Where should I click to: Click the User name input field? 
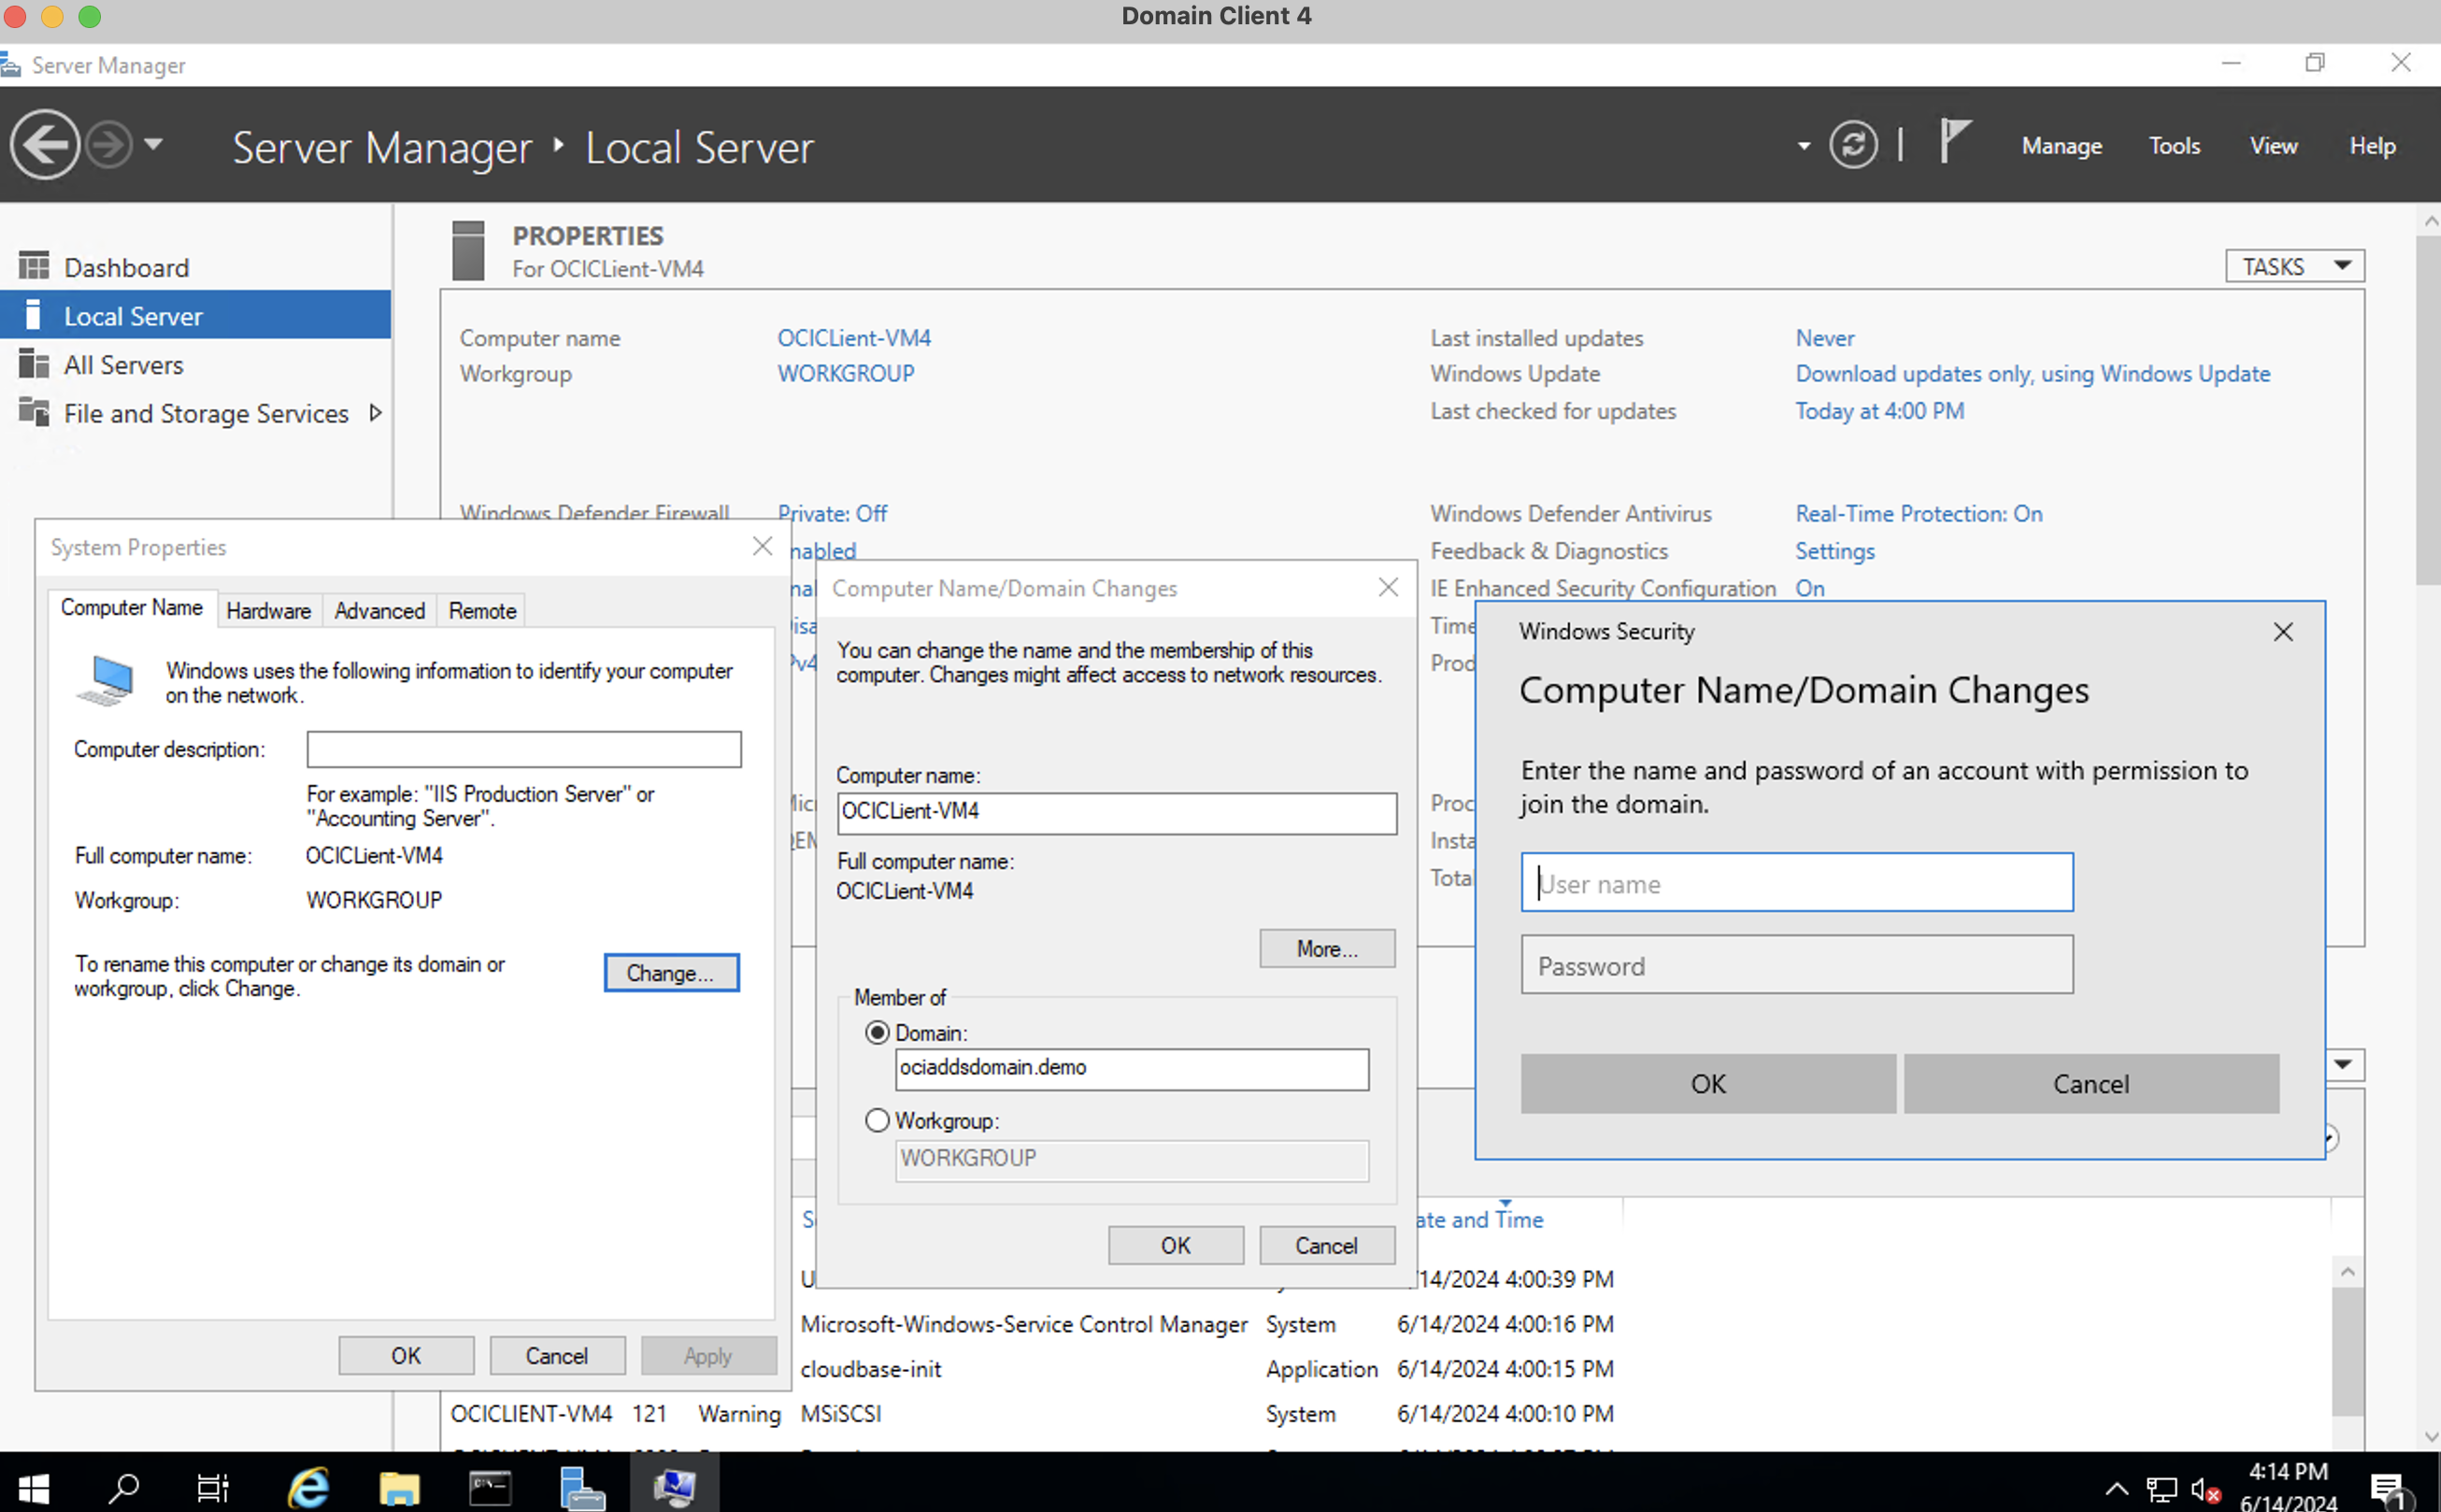[x=1794, y=882]
